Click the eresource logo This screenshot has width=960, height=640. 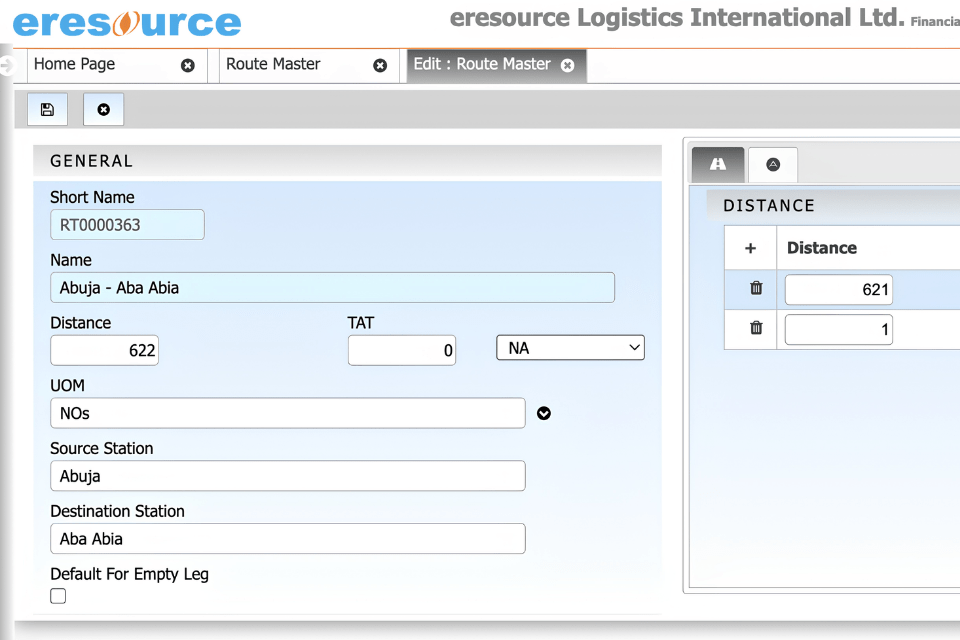pyautogui.click(x=127, y=23)
